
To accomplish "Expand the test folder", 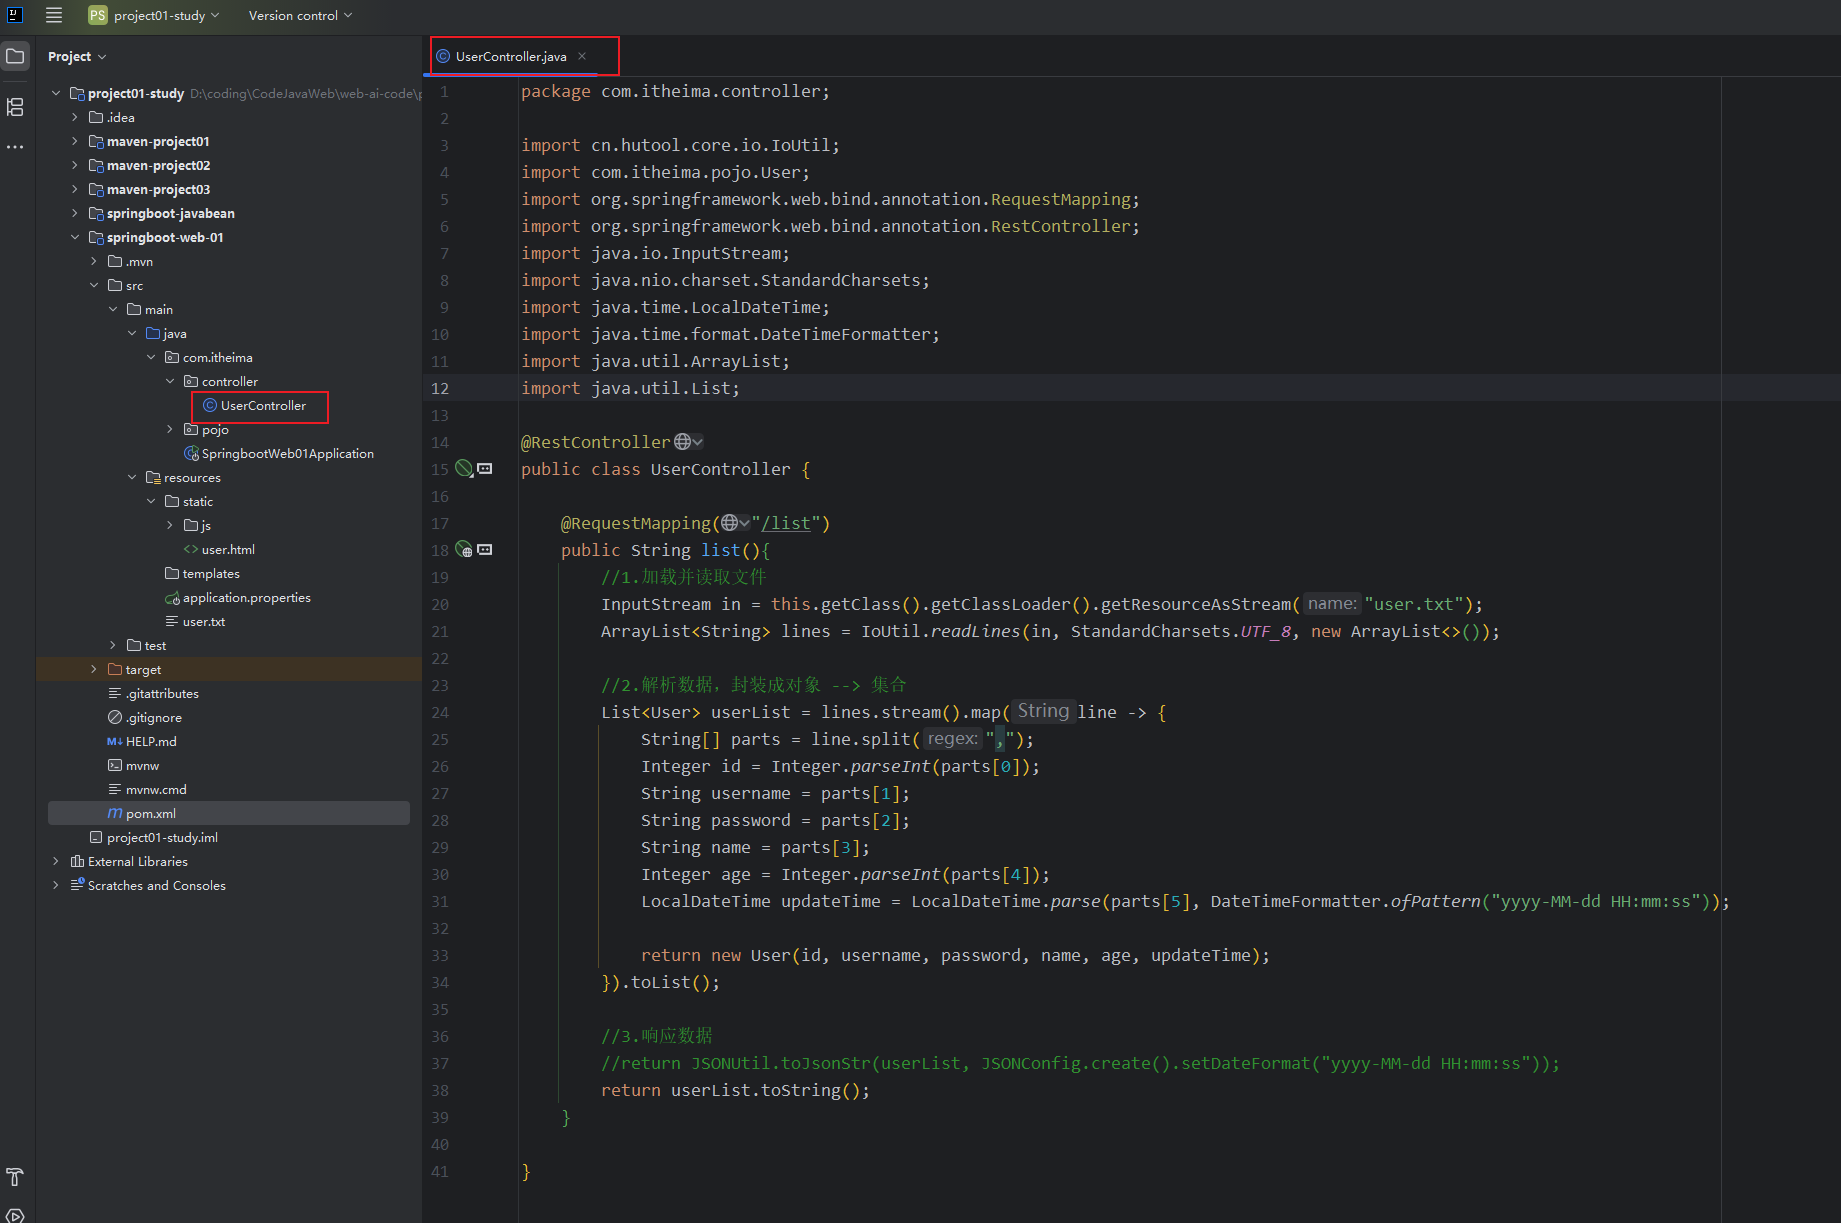I will coord(113,645).
